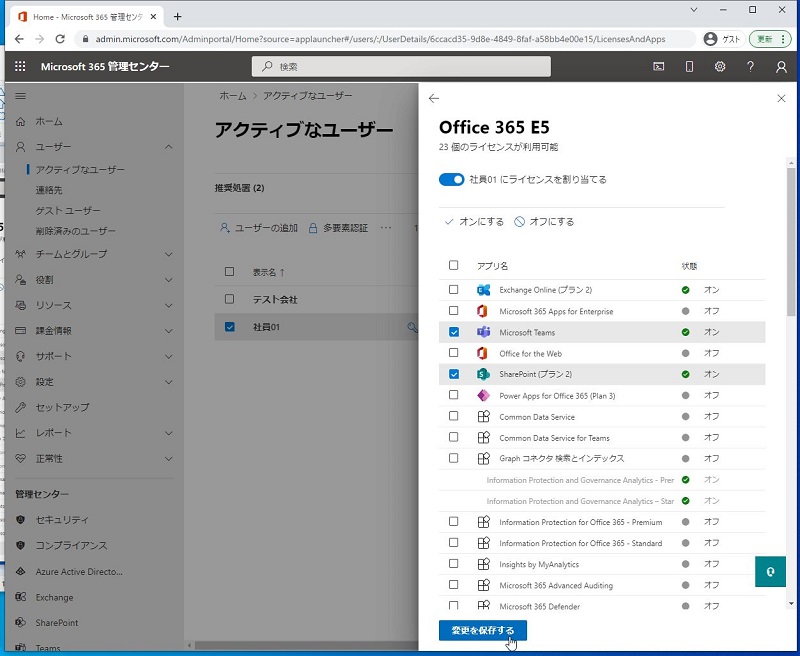Uncheck the Microsoft Teams checkbox

(x=454, y=332)
